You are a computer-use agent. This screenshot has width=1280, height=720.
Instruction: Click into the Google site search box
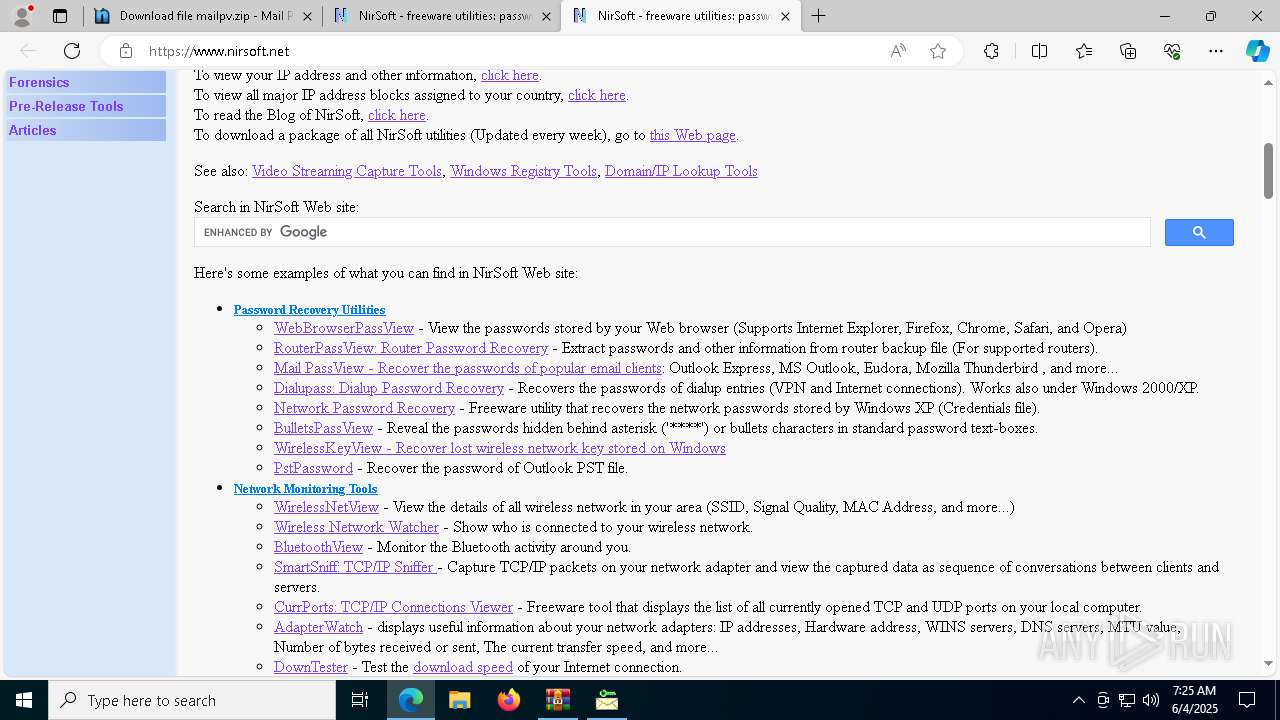pyautogui.click(x=672, y=232)
